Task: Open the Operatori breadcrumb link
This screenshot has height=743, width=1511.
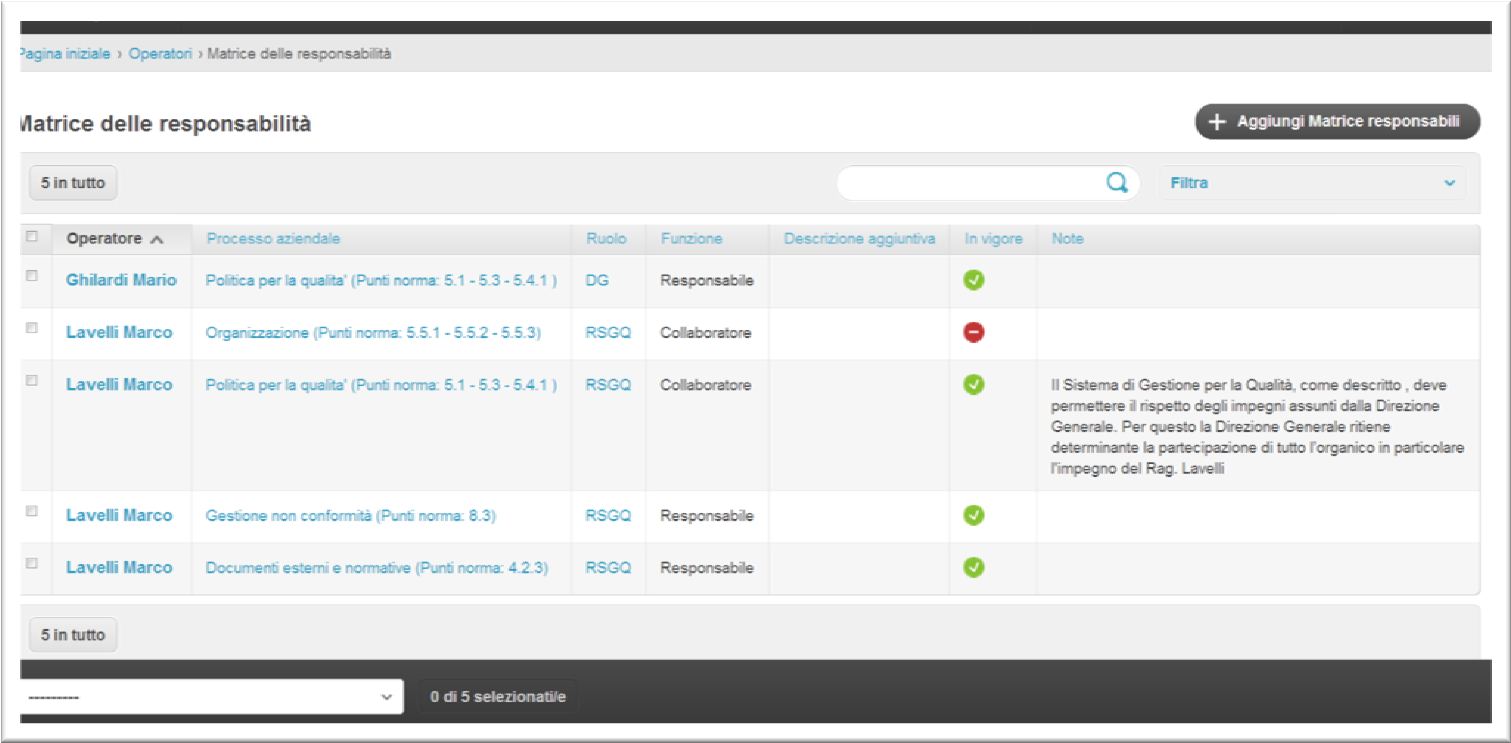Action: (x=160, y=54)
